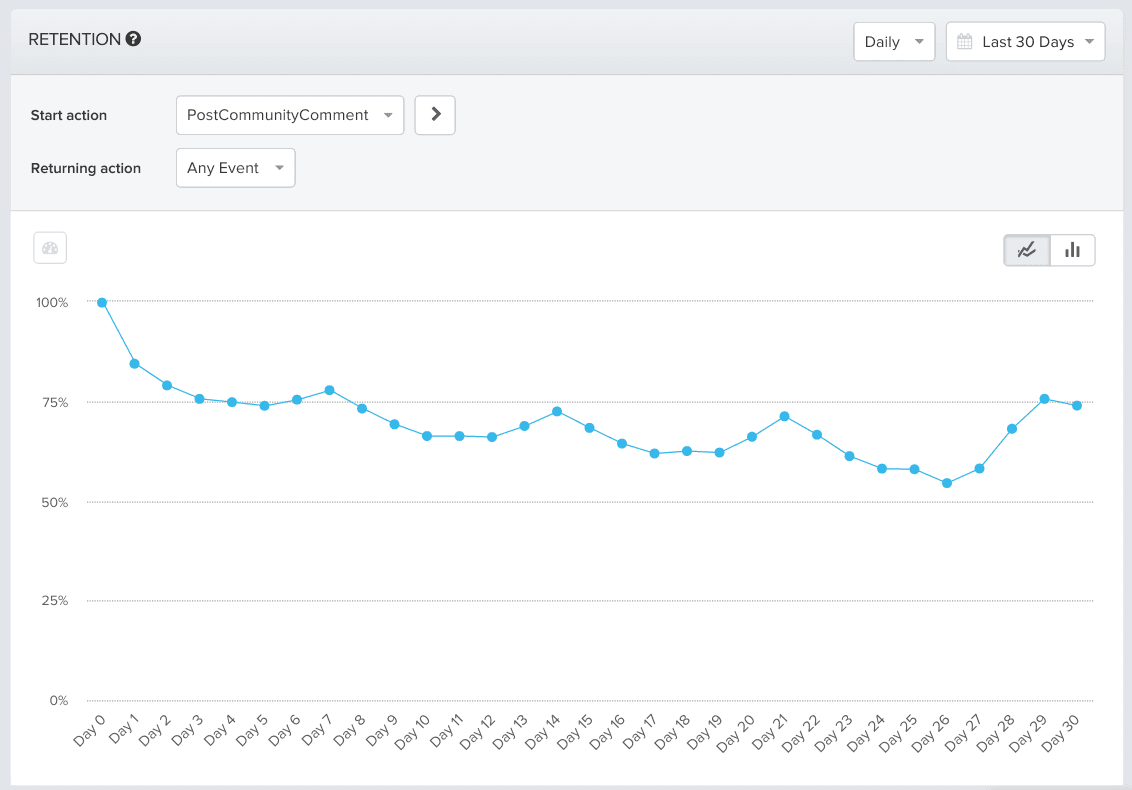Open the Daily interval dropdown
The image size is (1132, 790).
[x=893, y=42]
